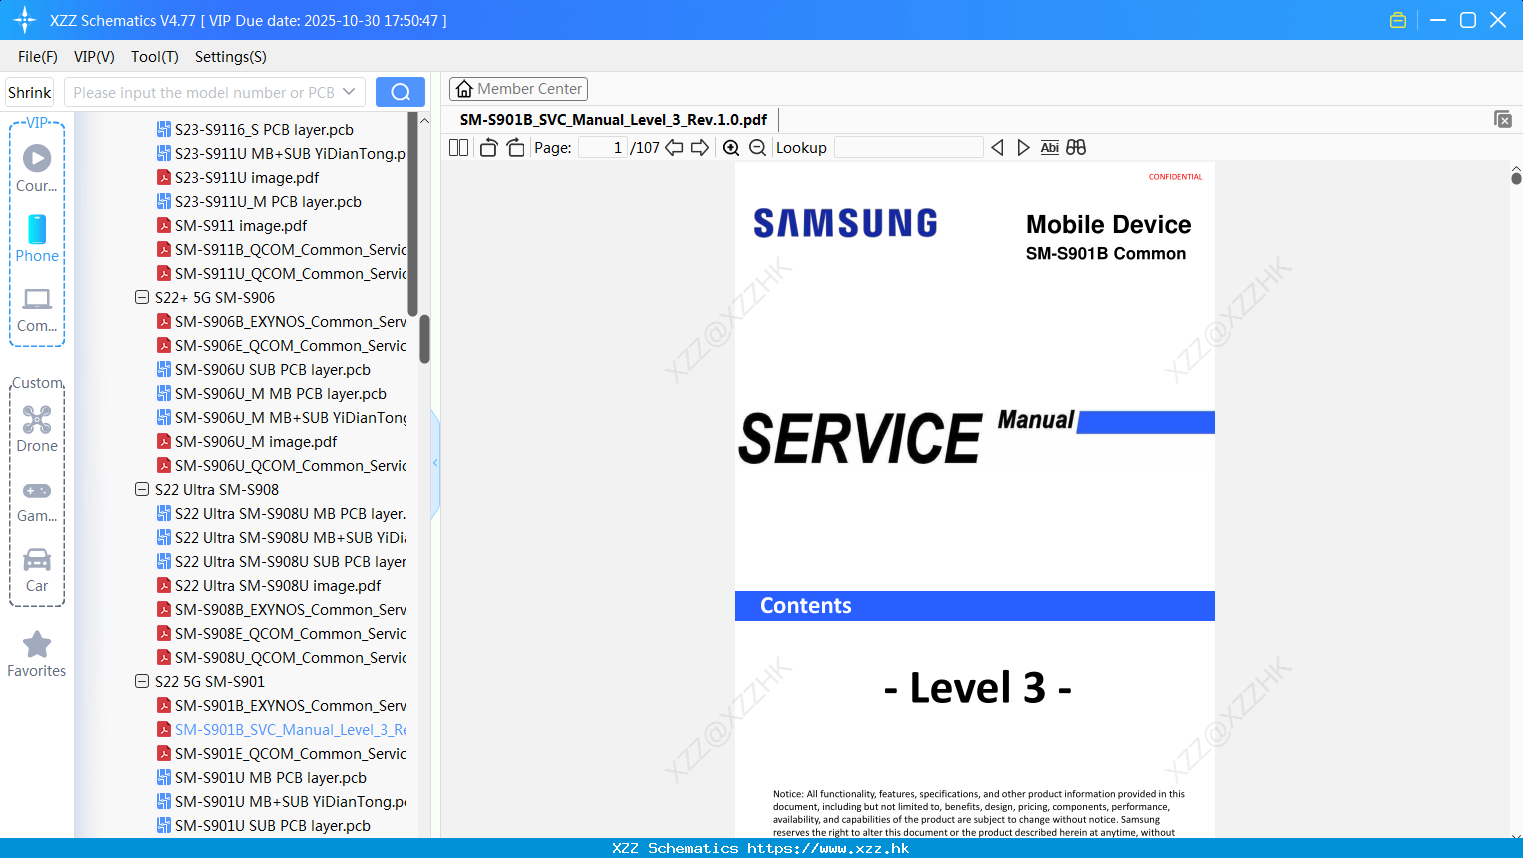Open the File(F) menu
This screenshot has width=1523, height=858.
tap(38, 56)
